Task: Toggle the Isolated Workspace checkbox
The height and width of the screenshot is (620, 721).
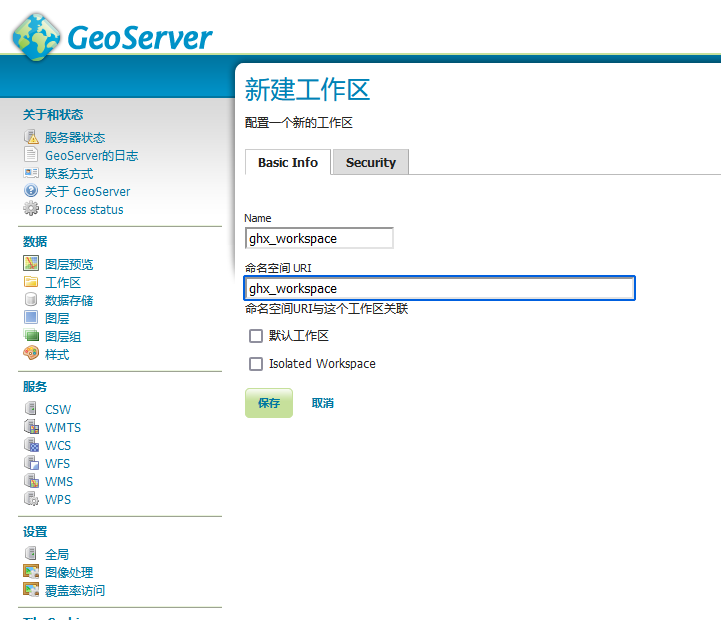Action: click(x=256, y=364)
